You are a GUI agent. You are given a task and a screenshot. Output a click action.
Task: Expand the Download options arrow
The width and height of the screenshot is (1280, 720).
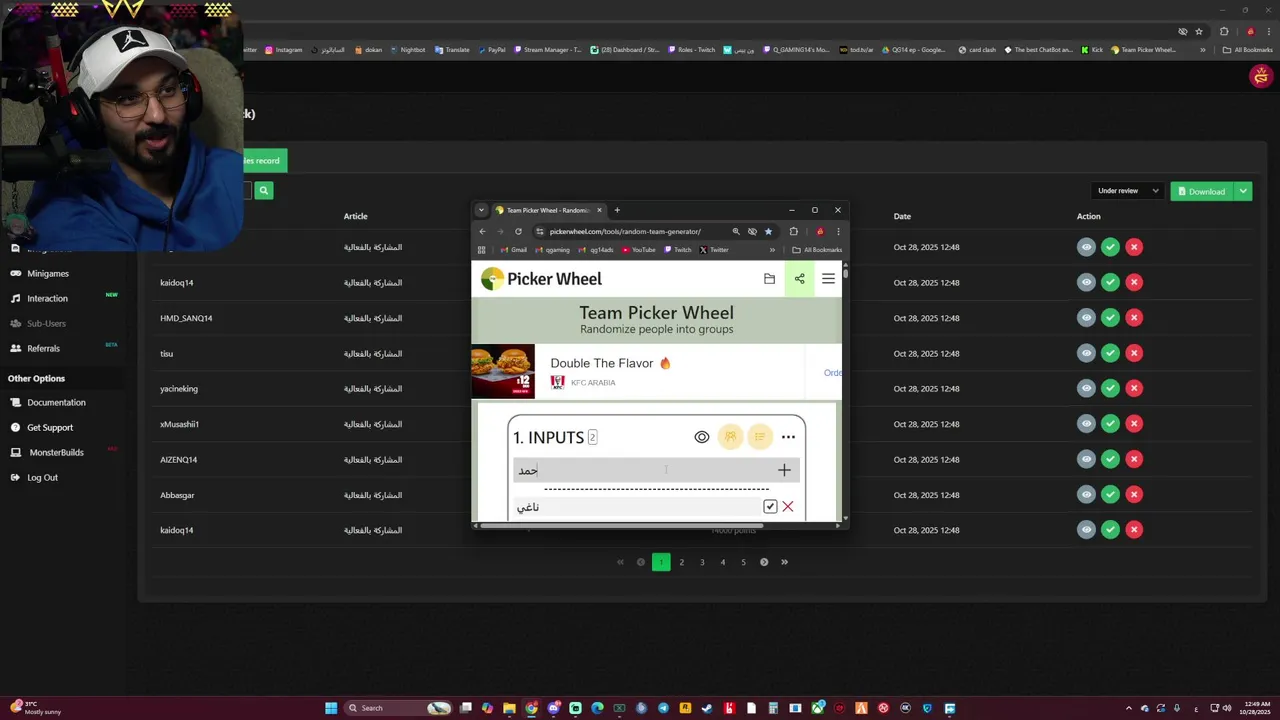(1243, 191)
